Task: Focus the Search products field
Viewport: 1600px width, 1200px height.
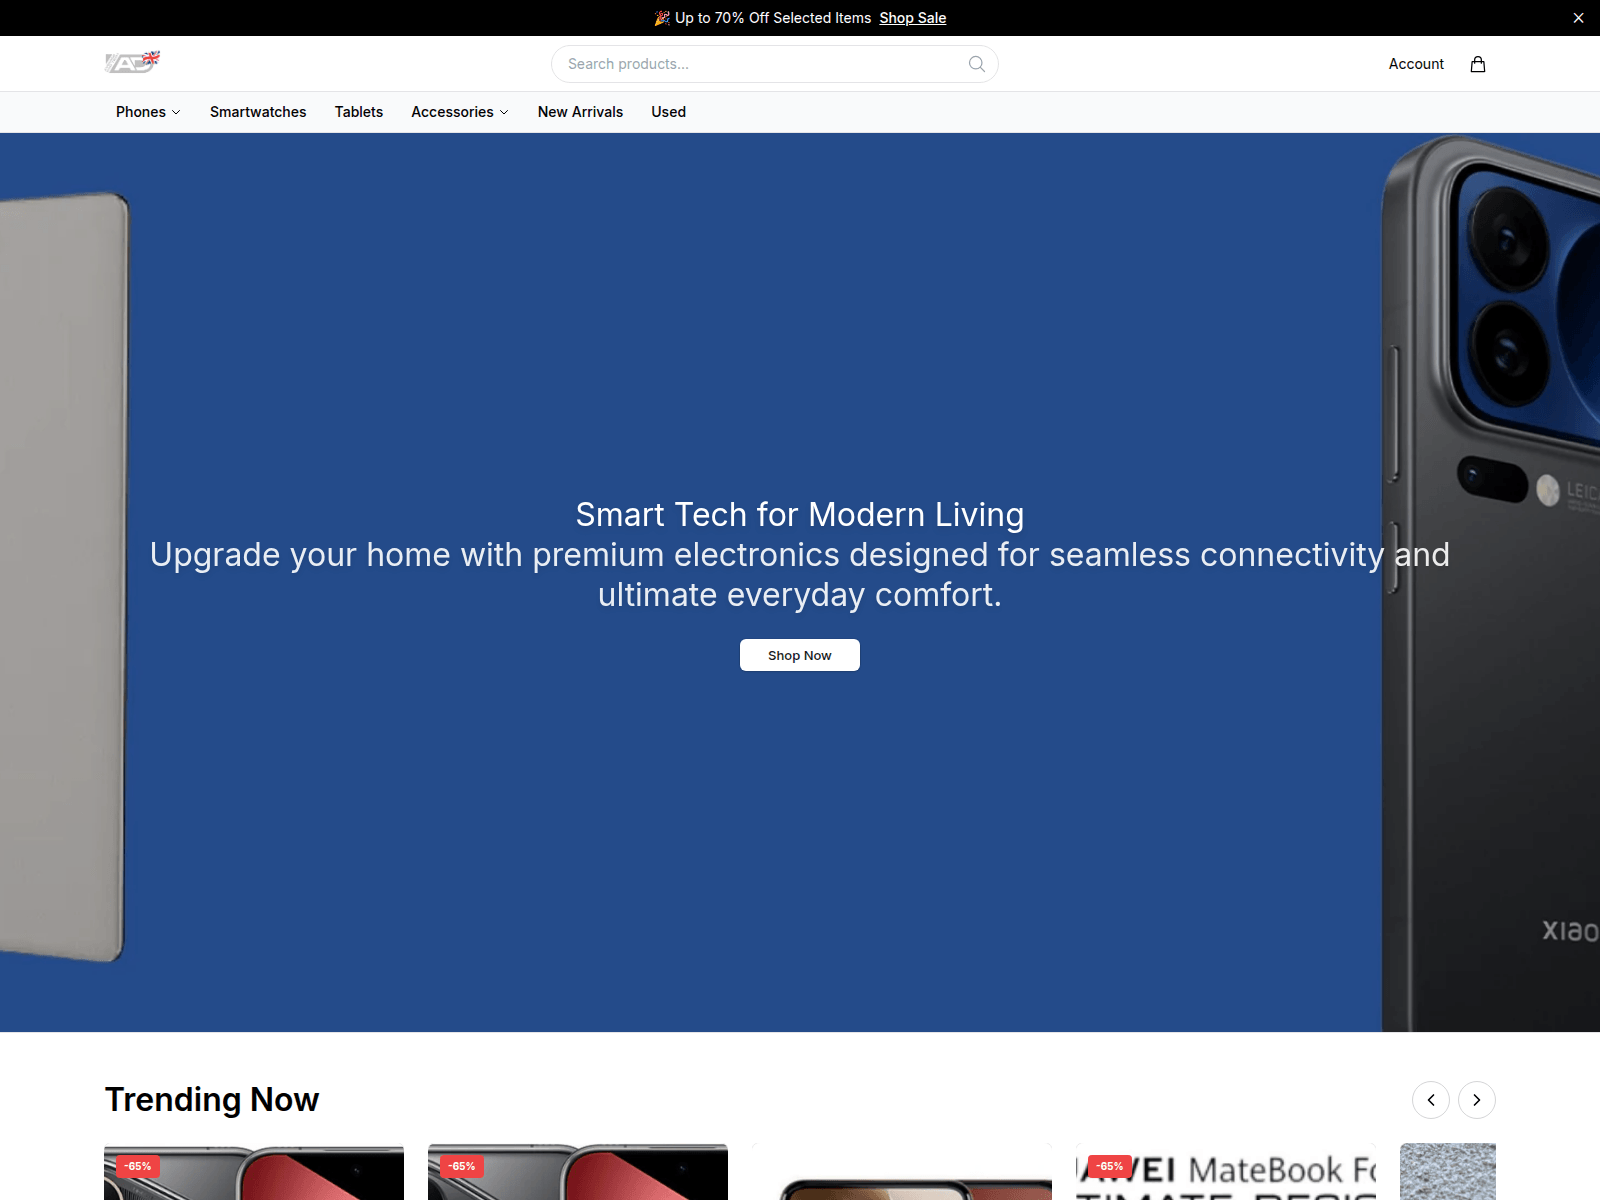Action: [x=775, y=64]
